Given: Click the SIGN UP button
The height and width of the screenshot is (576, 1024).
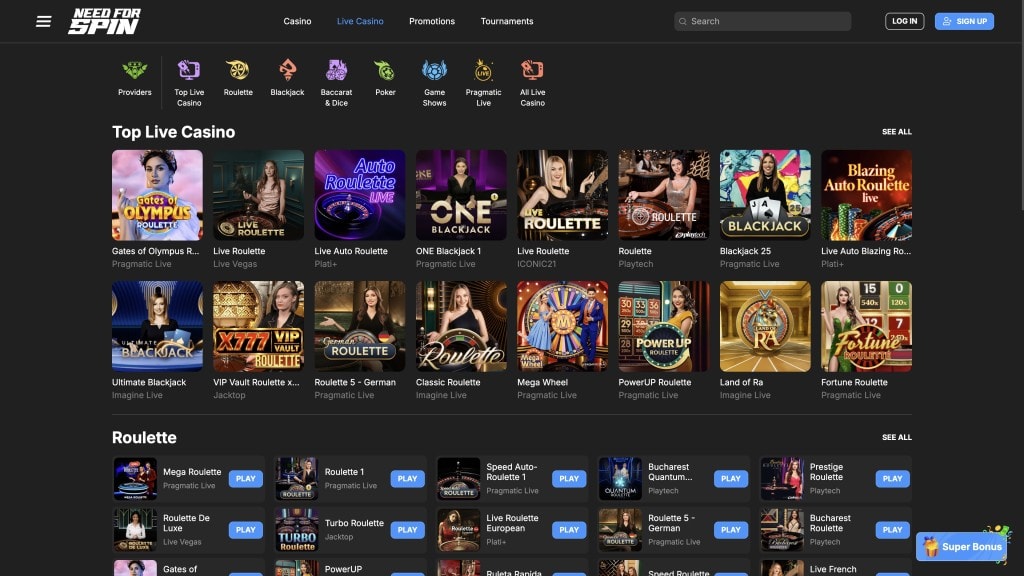Looking at the screenshot, I should click(x=964, y=22).
